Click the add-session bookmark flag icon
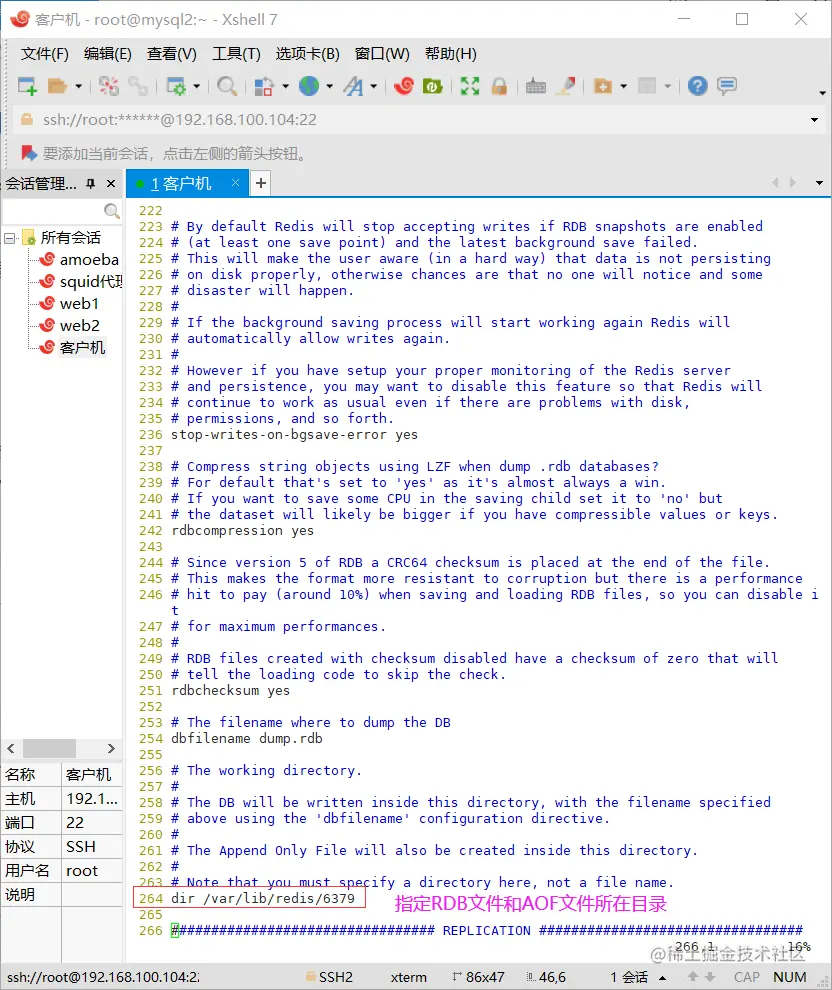832x990 pixels. [x=28, y=153]
